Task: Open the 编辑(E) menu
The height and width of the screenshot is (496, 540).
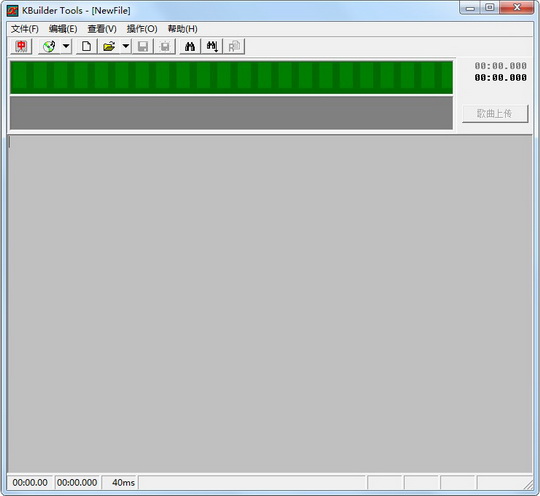Action: coord(63,29)
